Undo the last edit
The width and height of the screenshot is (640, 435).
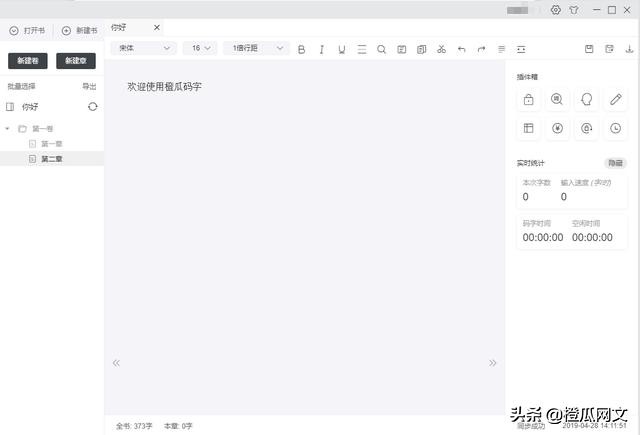[462, 49]
